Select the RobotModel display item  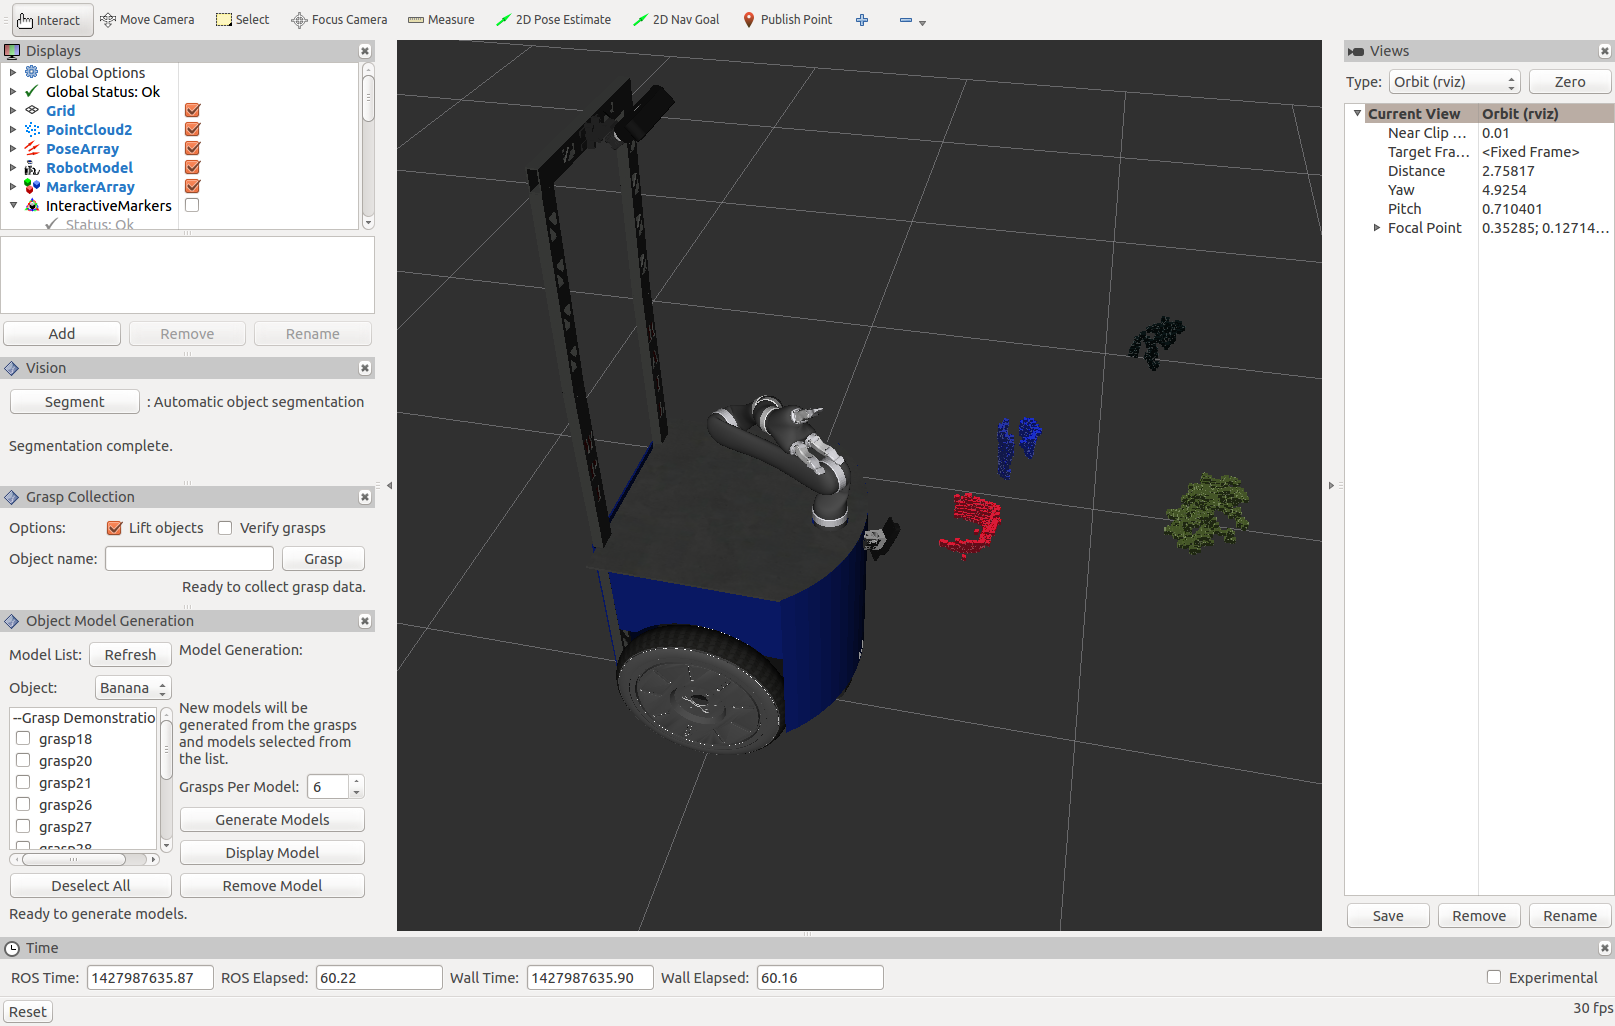tap(89, 168)
